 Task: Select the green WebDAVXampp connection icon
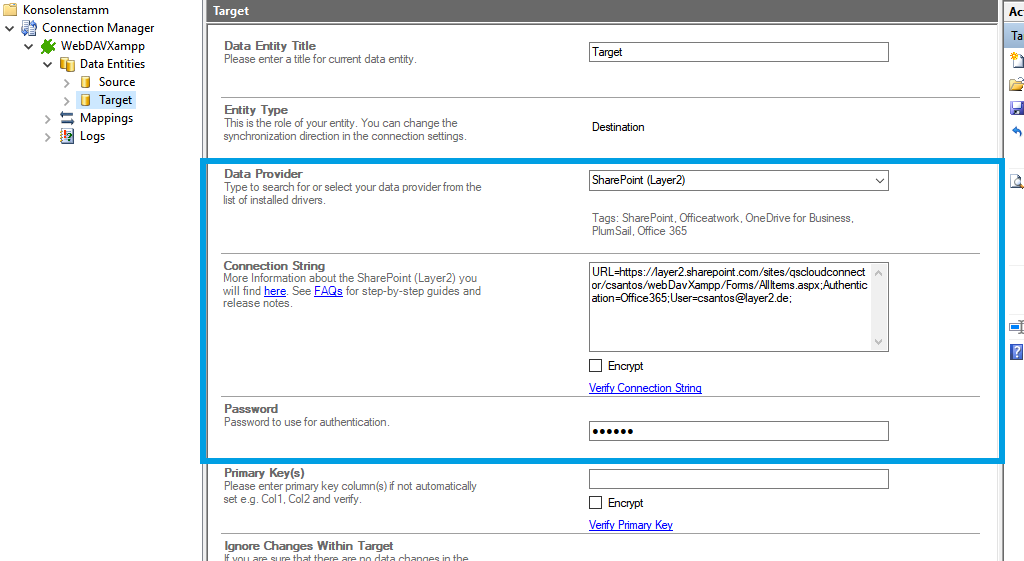(48, 46)
